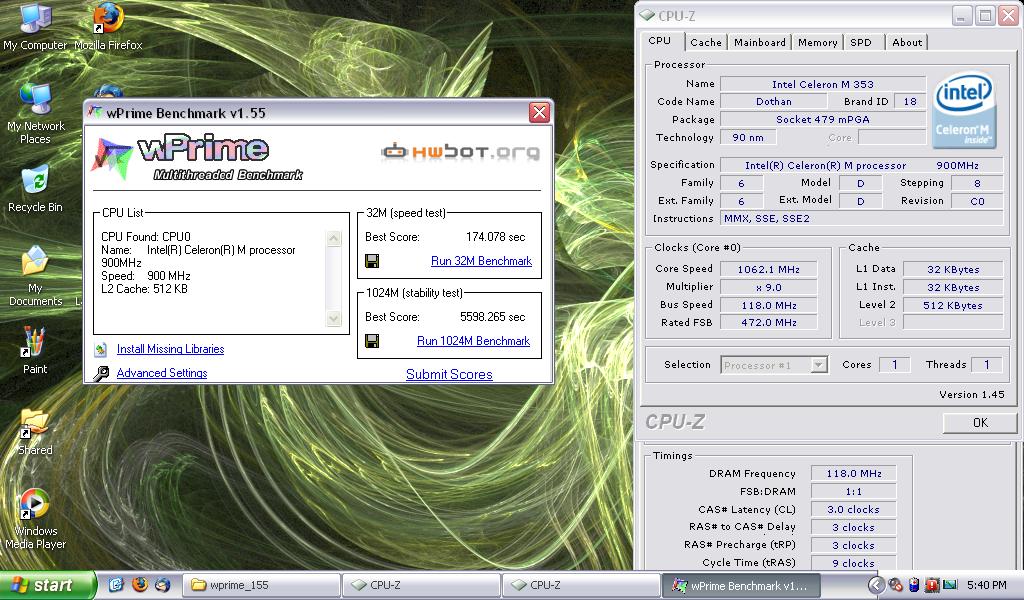Screen dimensions: 1024x600
Task: Launch Mozilla Firefox from the desktop
Action: pyautogui.click(x=108, y=27)
